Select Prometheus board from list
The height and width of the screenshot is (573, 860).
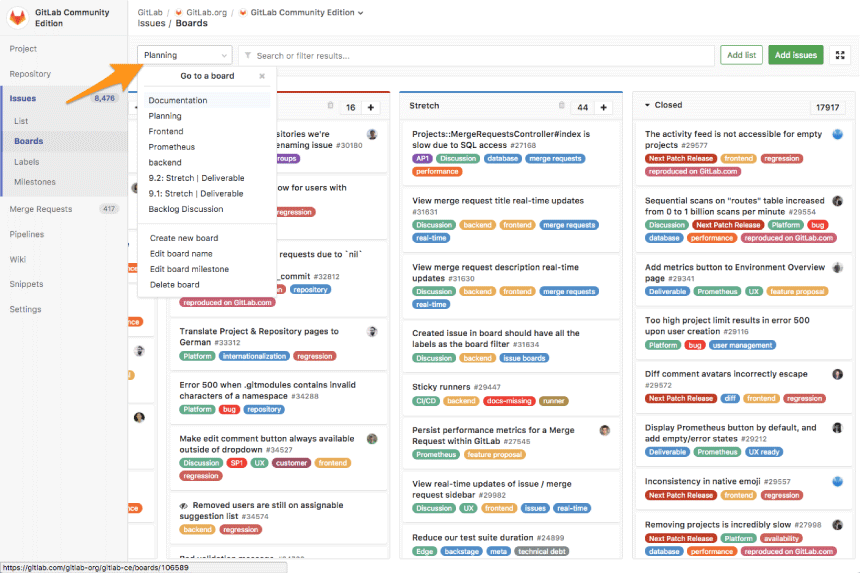point(207,147)
